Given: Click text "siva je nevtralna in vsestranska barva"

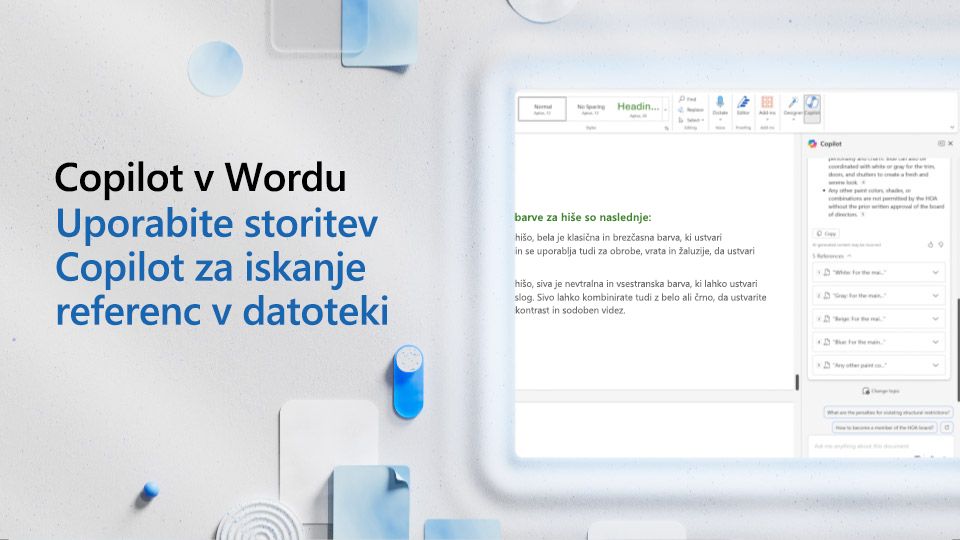Looking at the screenshot, I should pyautogui.click(x=615, y=284).
